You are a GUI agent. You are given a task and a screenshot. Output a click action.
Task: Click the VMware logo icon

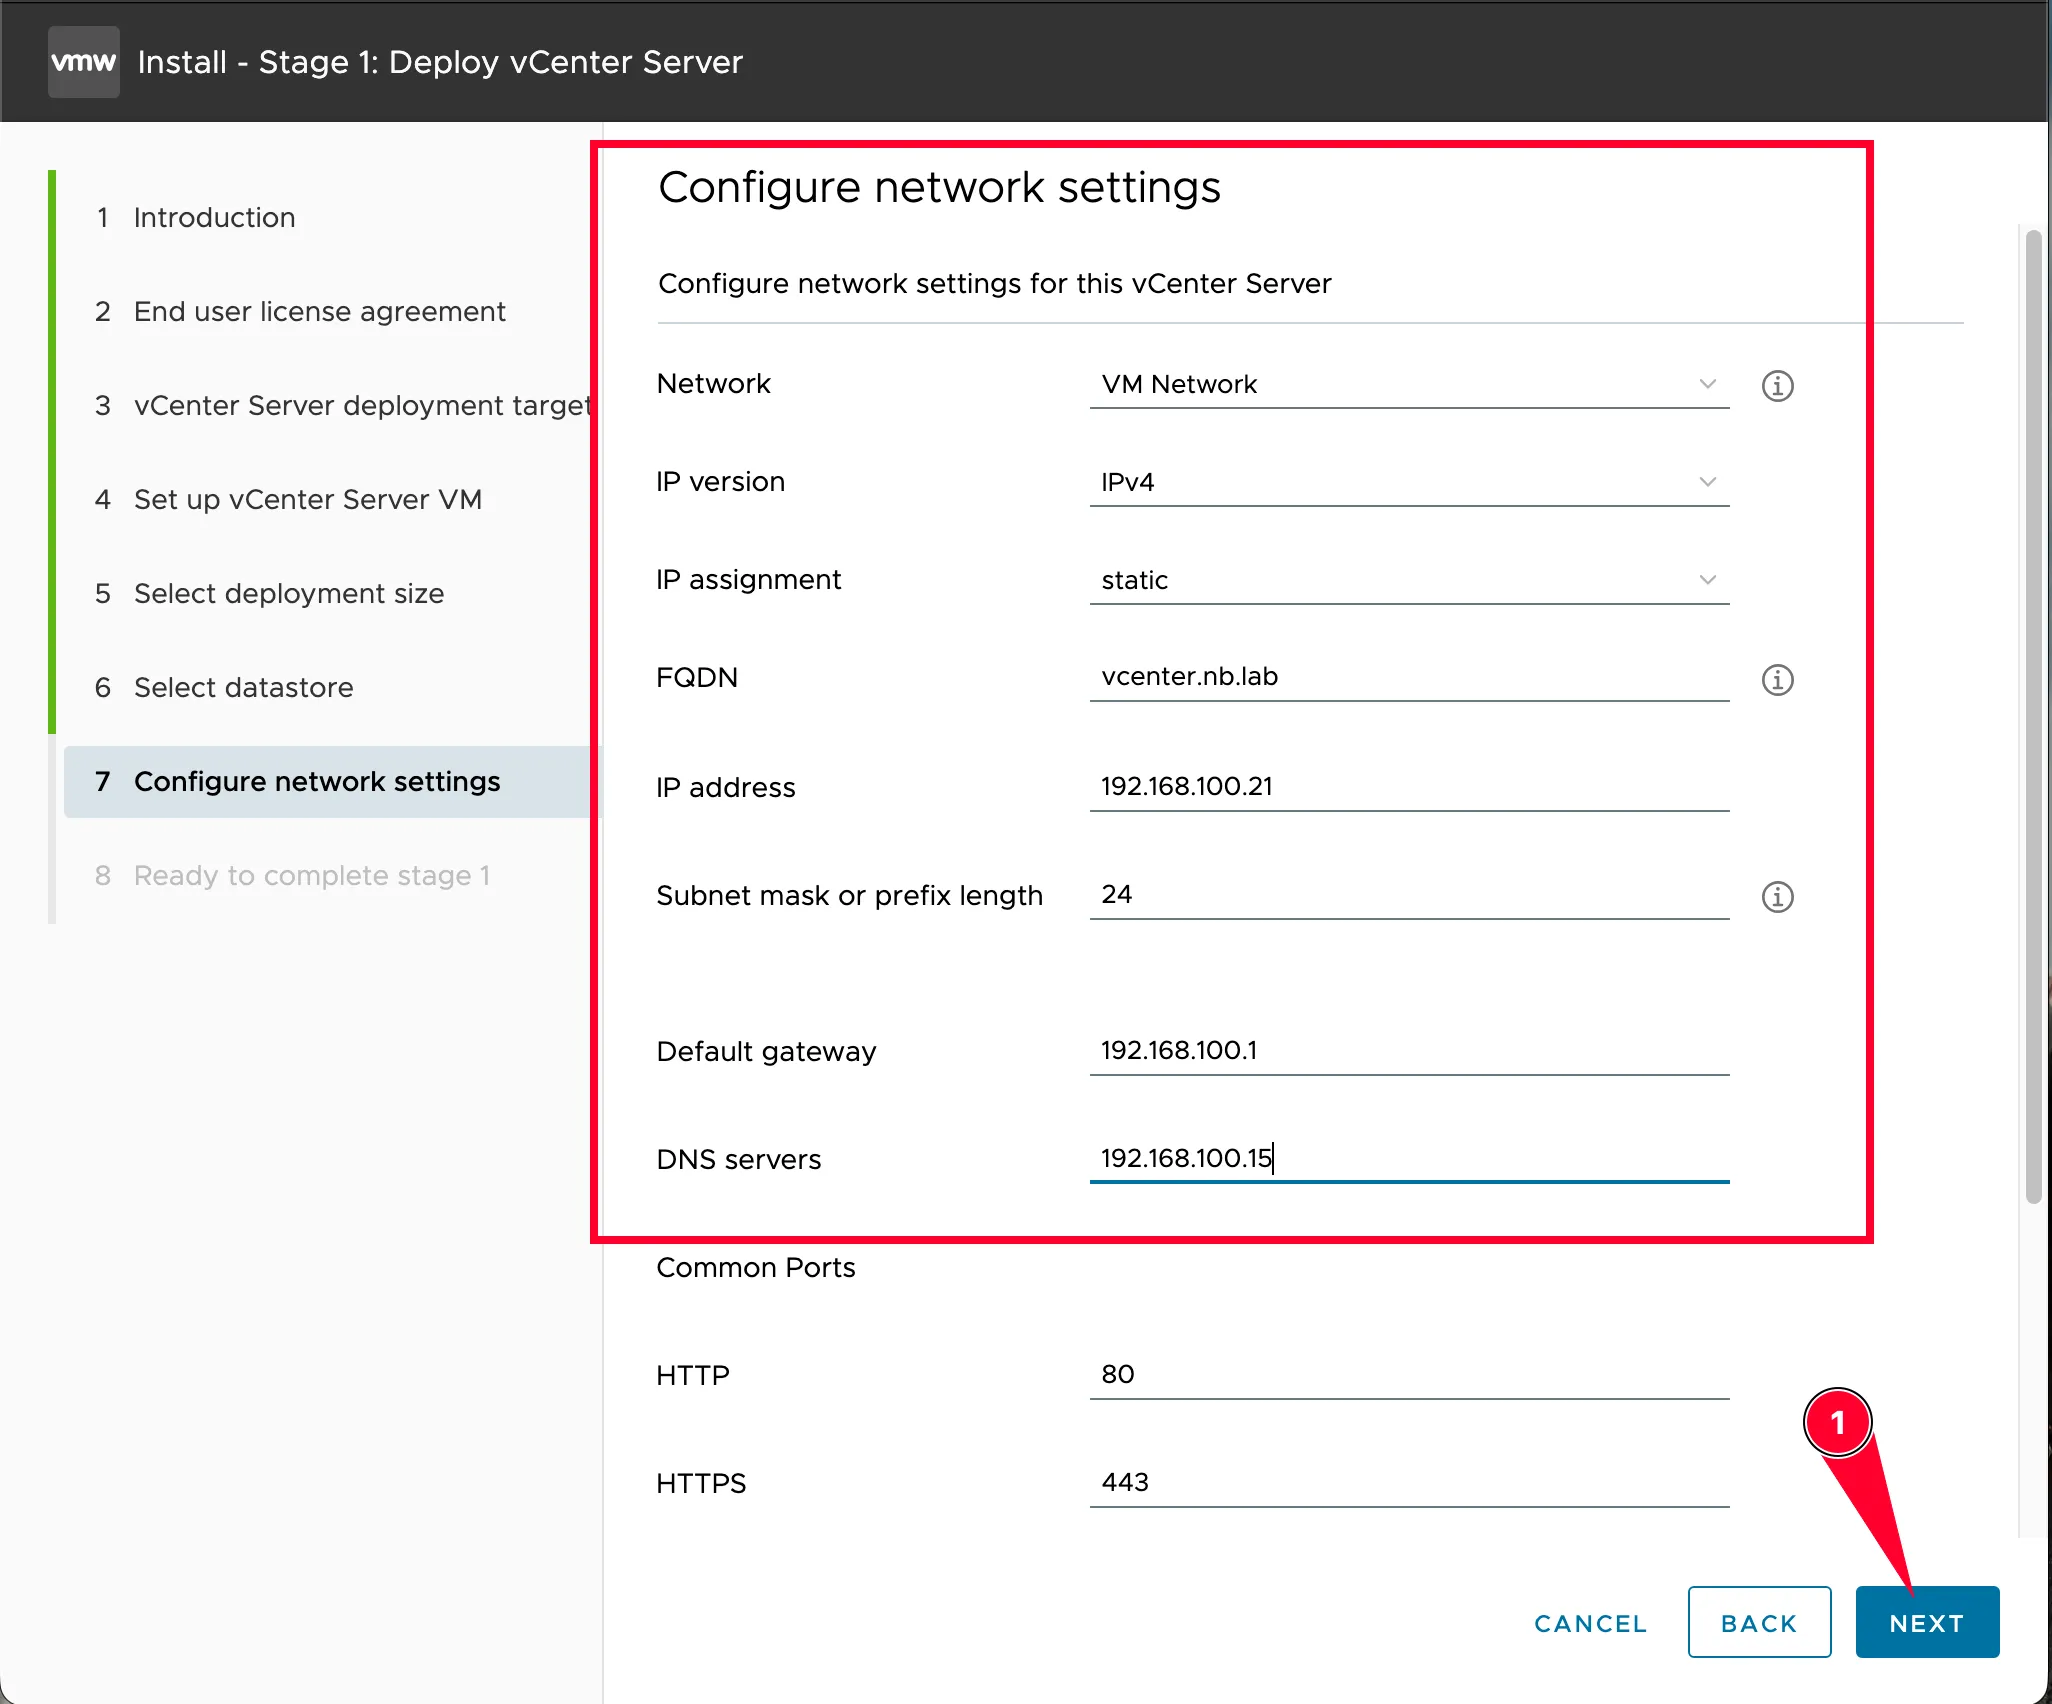click(x=84, y=62)
